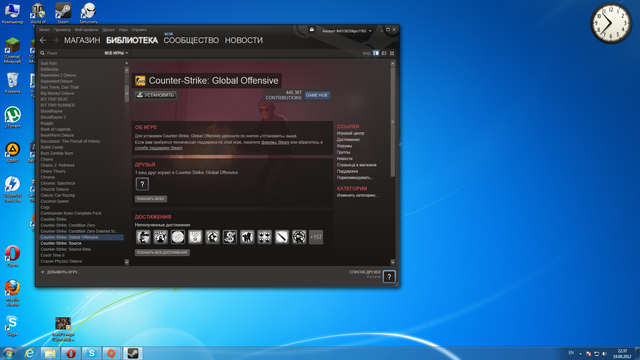
Task: Click the plus icon above the games list
Action: (127, 63)
